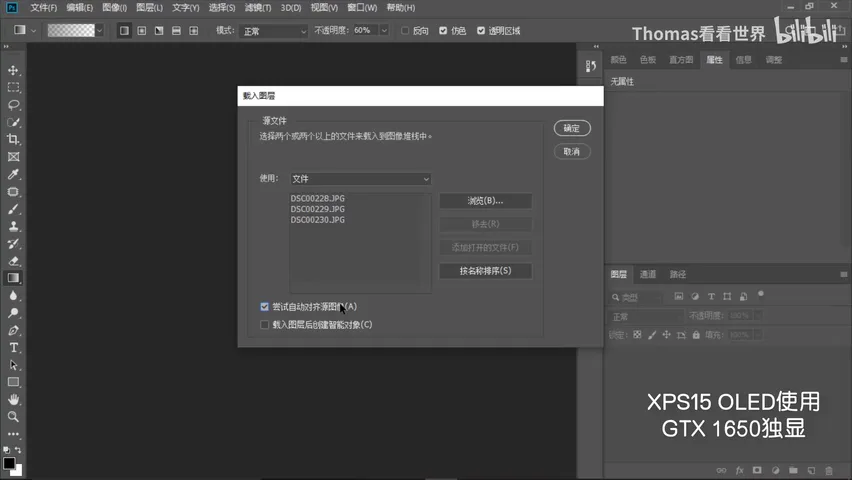
Task: Open the opacity 60% dropdown arrow
Action: point(384,31)
